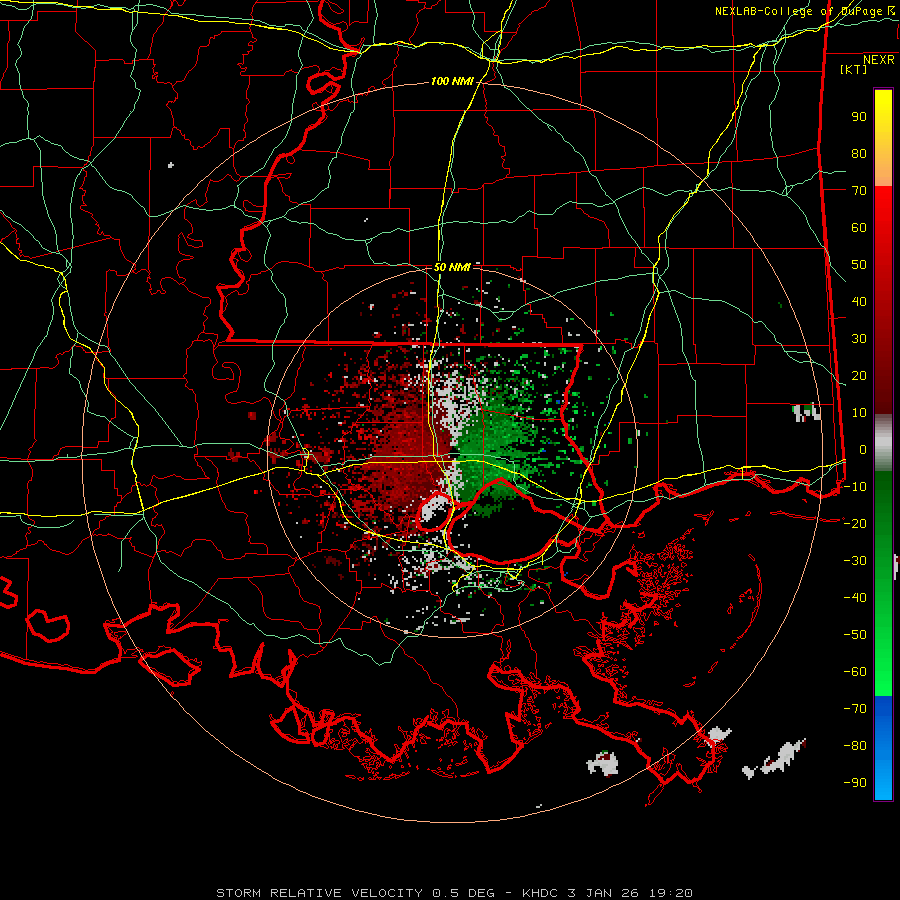
Task: Select the 10 value on velocity scale
Action: coord(859,413)
